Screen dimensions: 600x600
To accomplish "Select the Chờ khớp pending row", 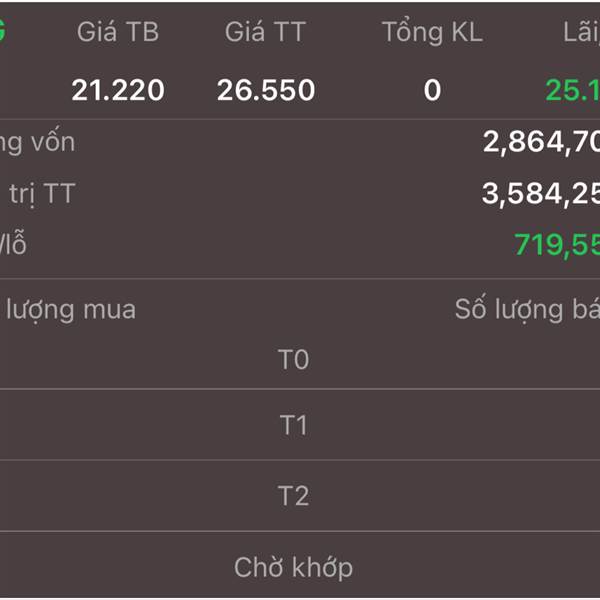I will tap(300, 567).
